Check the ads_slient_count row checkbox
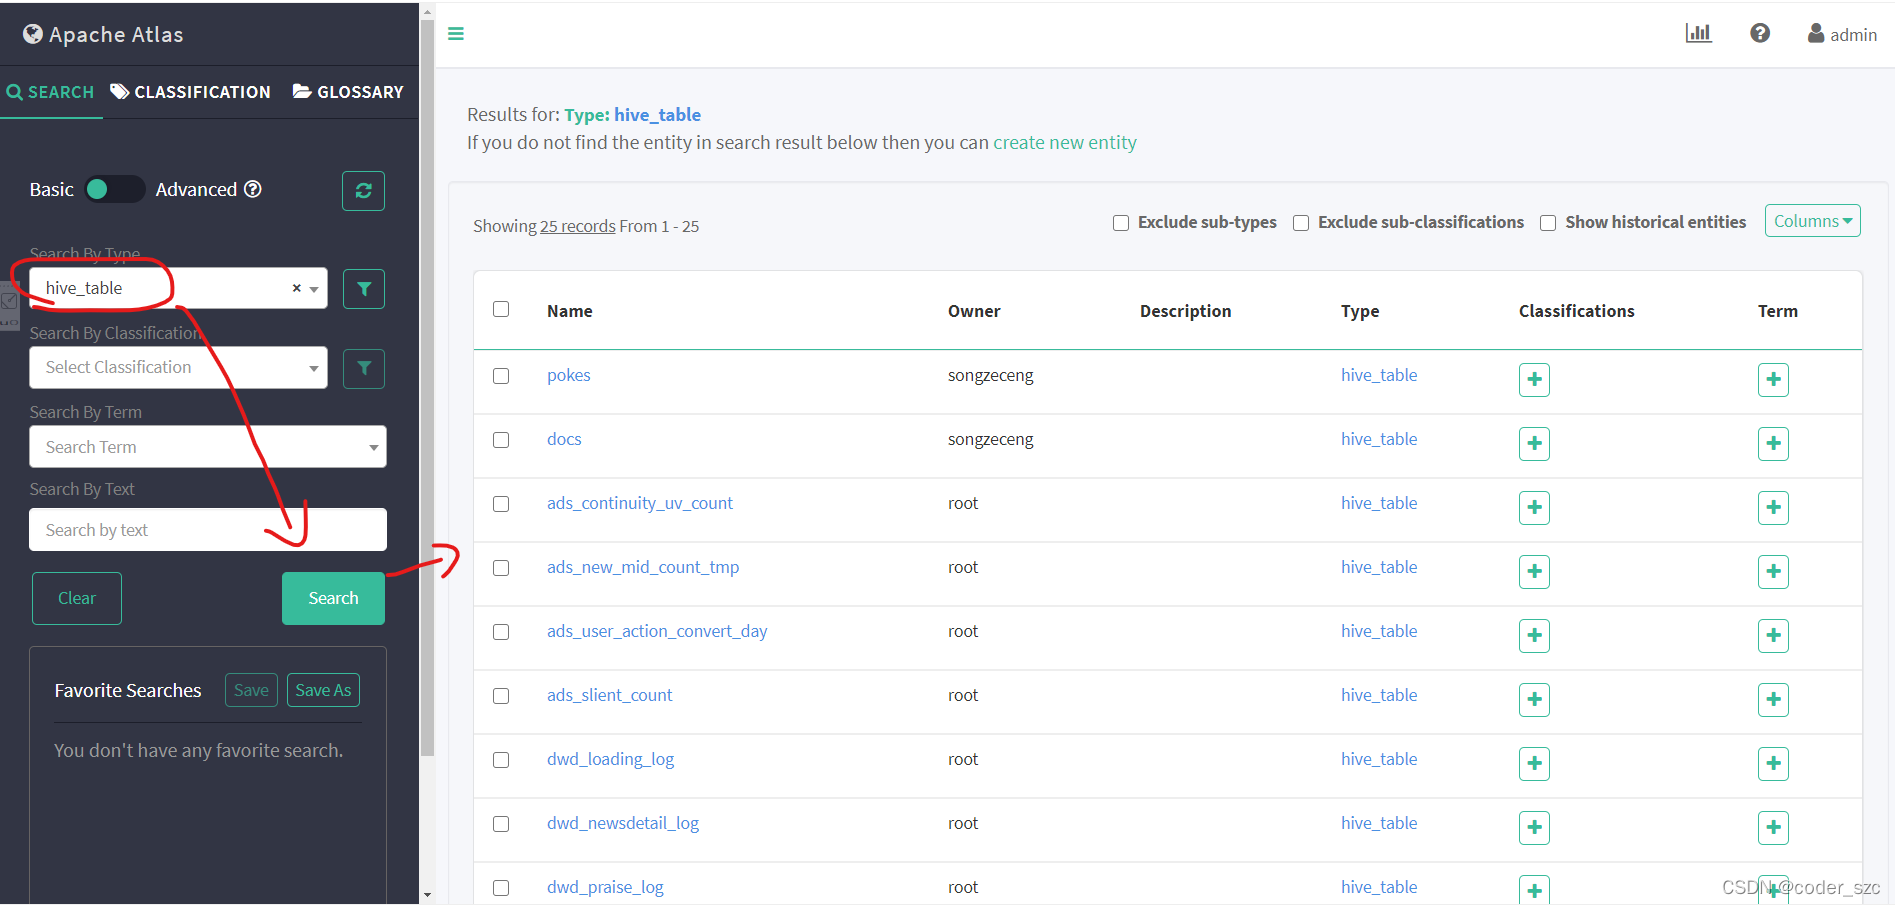The image size is (1895, 906). click(x=501, y=696)
